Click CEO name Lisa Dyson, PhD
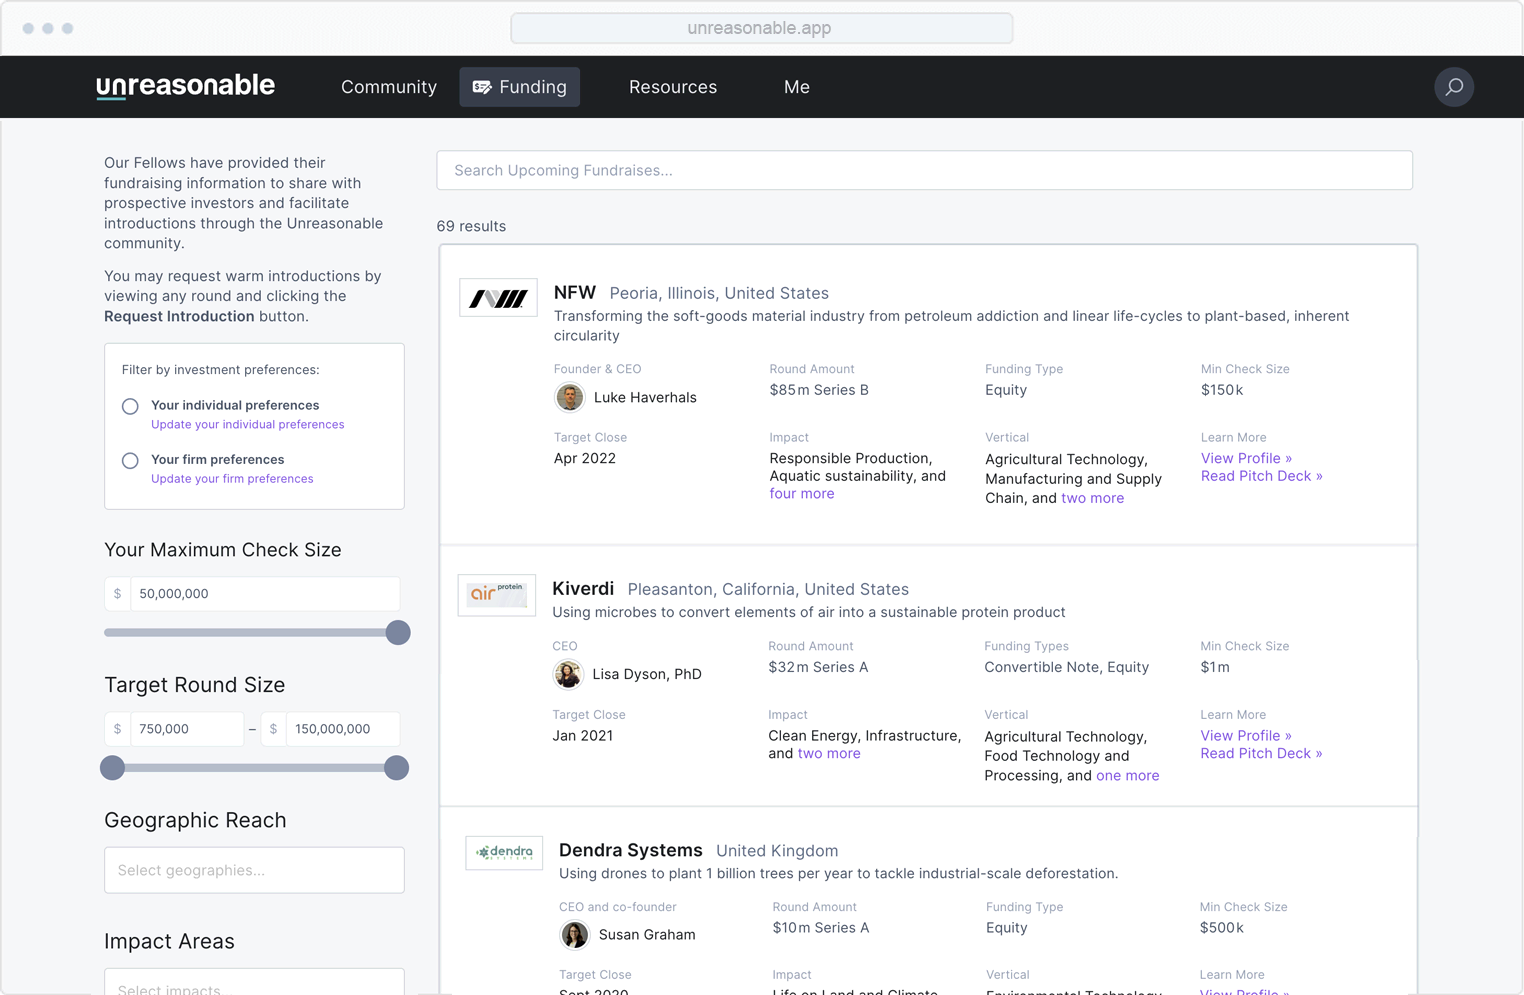Viewport: 1524px width, 995px height. [647, 675]
